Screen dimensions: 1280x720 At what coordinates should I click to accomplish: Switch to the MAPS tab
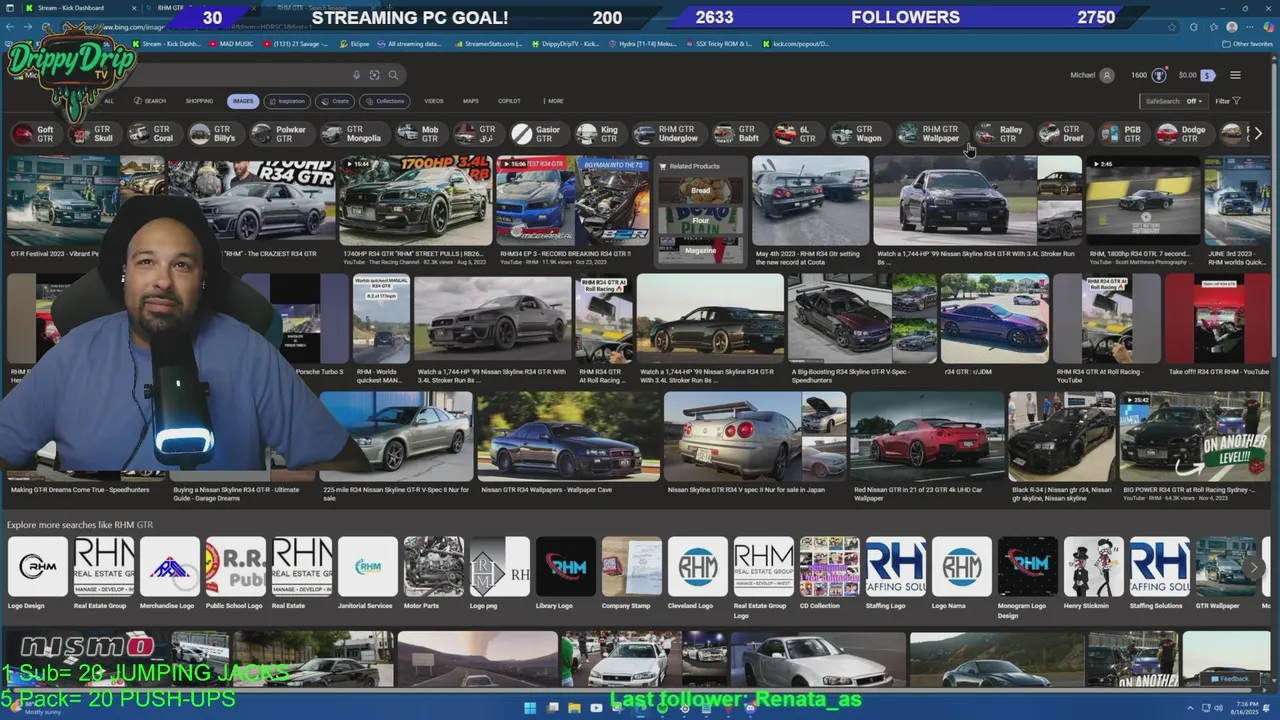[470, 101]
